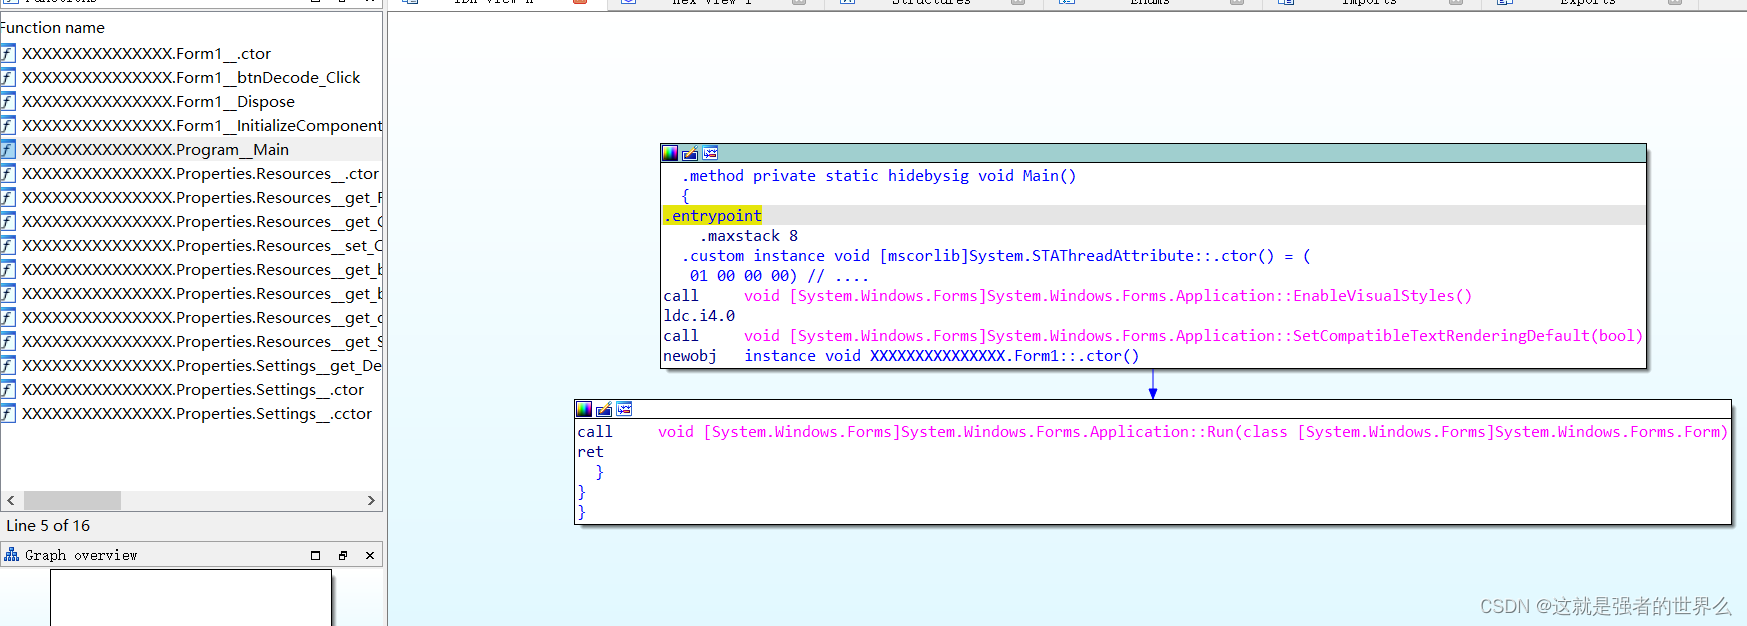Click the SetCompatibleTextRenderingDefault(bool) call line
1747x626 pixels.
click(1153, 336)
